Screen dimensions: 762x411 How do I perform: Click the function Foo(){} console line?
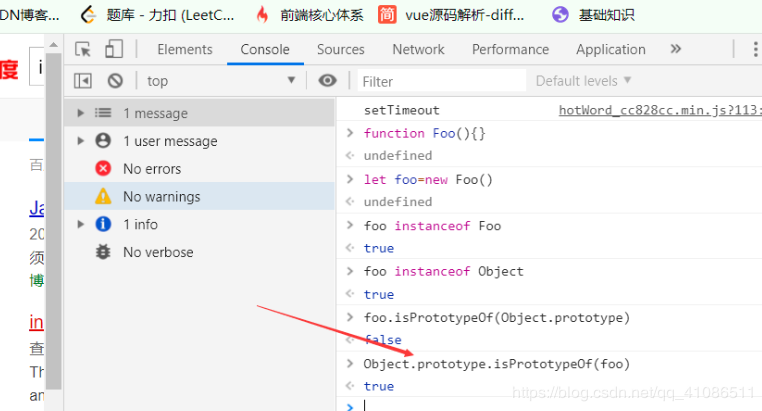click(424, 133)
